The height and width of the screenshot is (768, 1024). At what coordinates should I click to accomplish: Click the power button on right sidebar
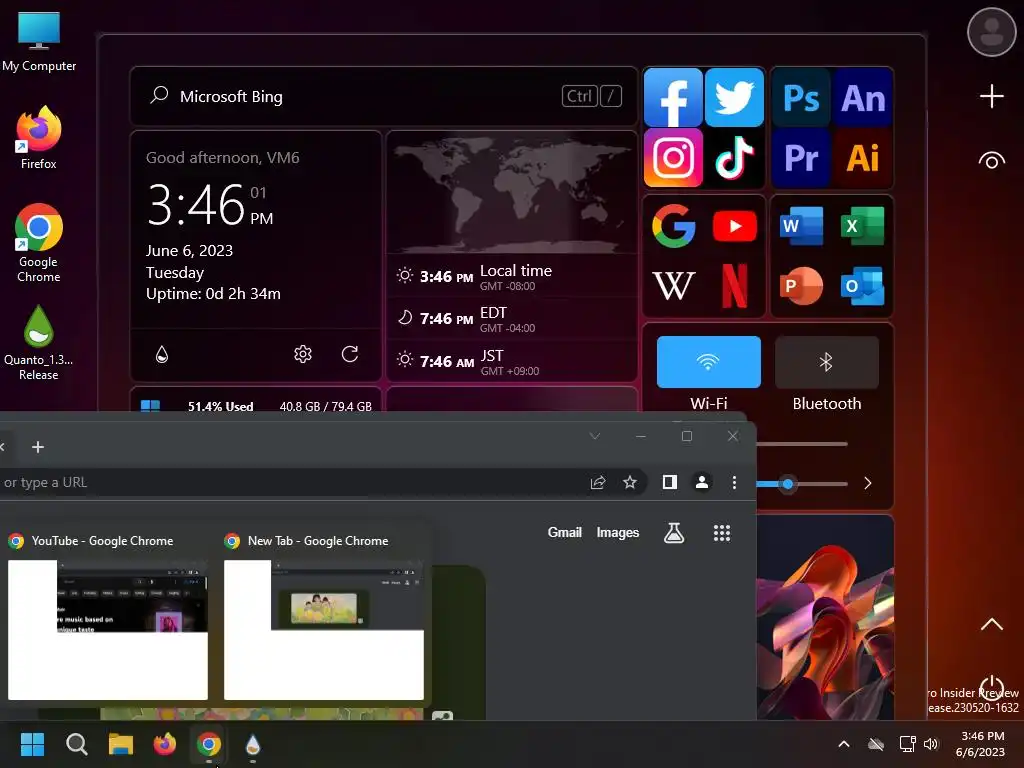pos(991,687)
